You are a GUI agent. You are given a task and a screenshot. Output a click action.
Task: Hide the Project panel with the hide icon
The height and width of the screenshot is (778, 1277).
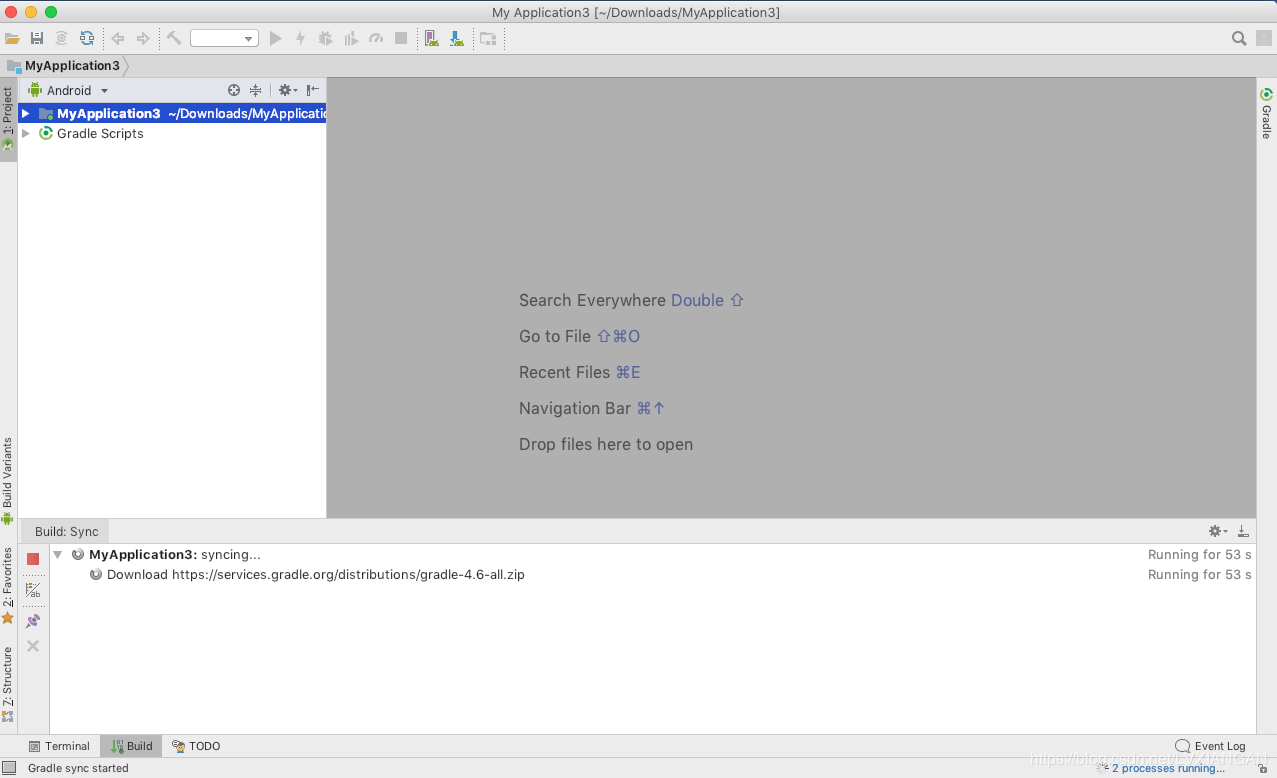(313, 90)
